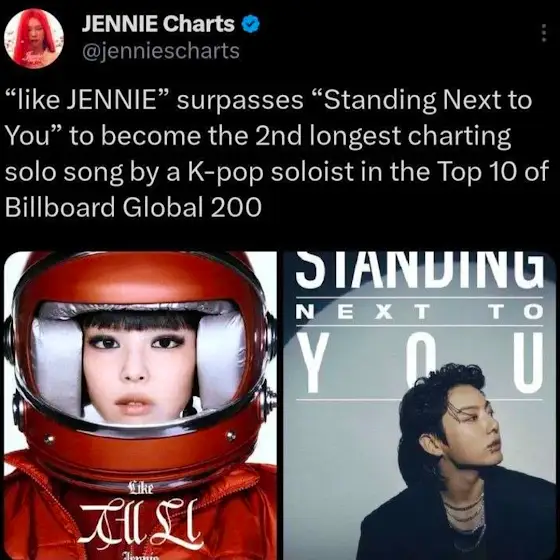Open the JENNIE Charts profile avatar
The width and height of the screenshot is (560, 560).
34,38
